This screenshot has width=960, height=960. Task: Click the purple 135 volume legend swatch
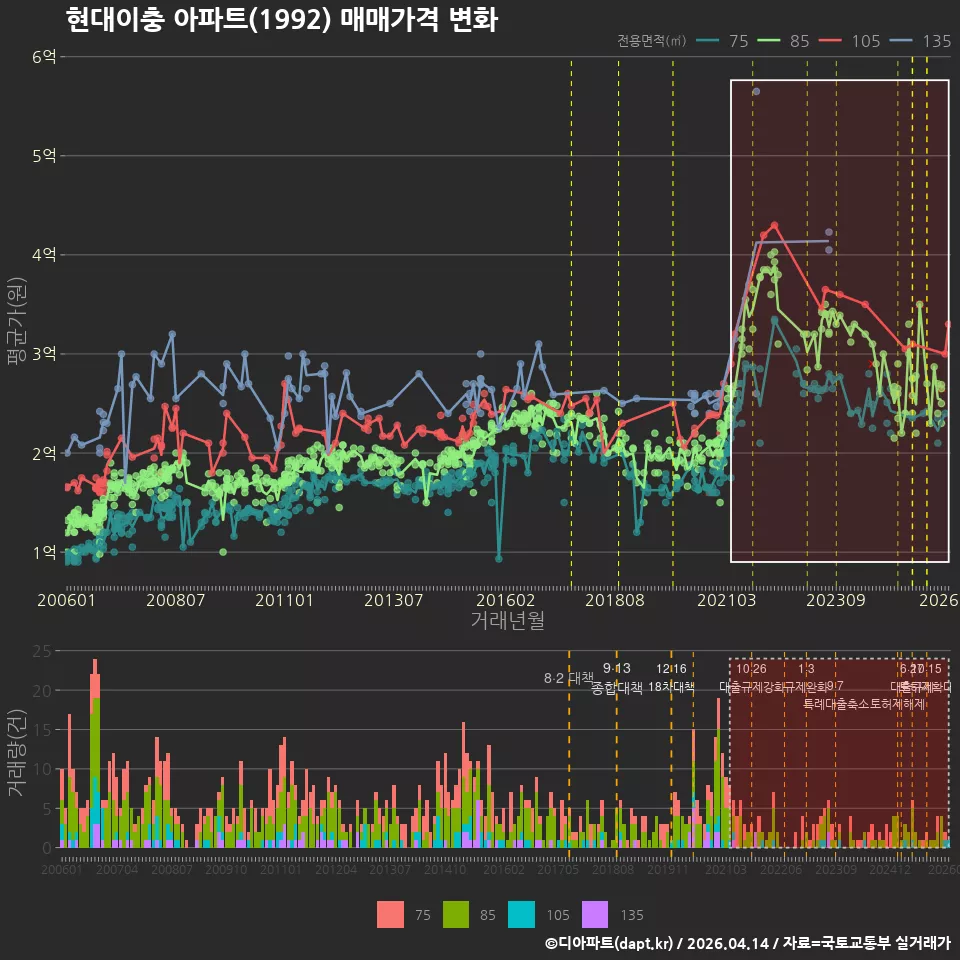[x=594, y=915]
